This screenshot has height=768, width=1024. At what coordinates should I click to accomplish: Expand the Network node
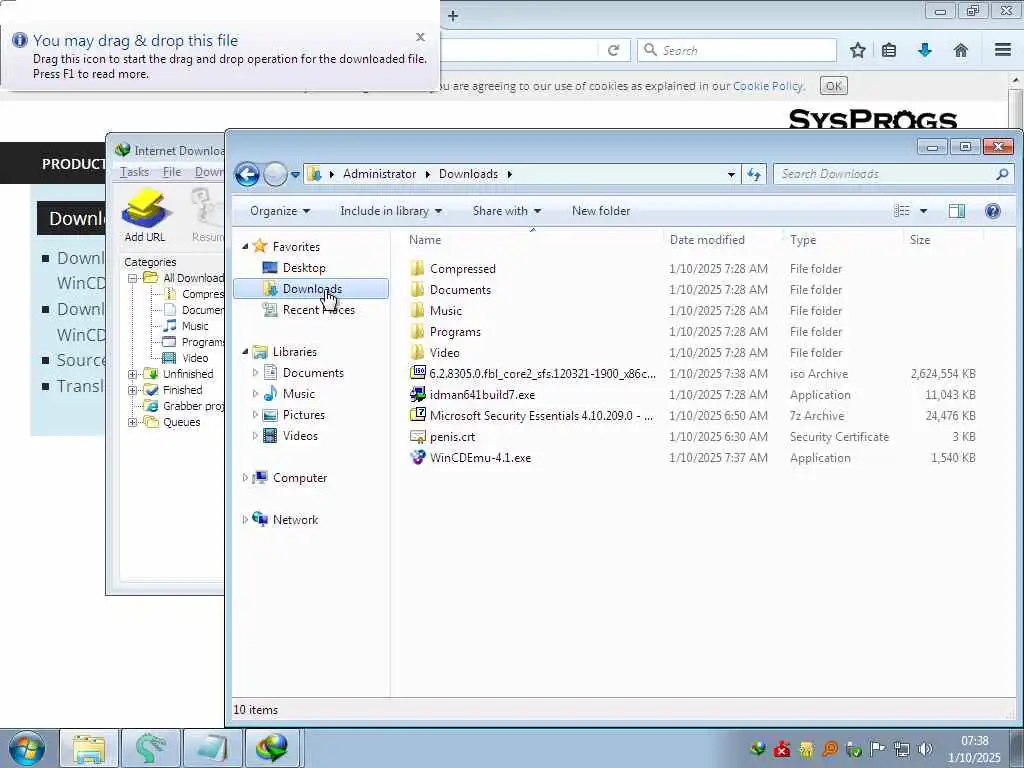pos(246,520)
